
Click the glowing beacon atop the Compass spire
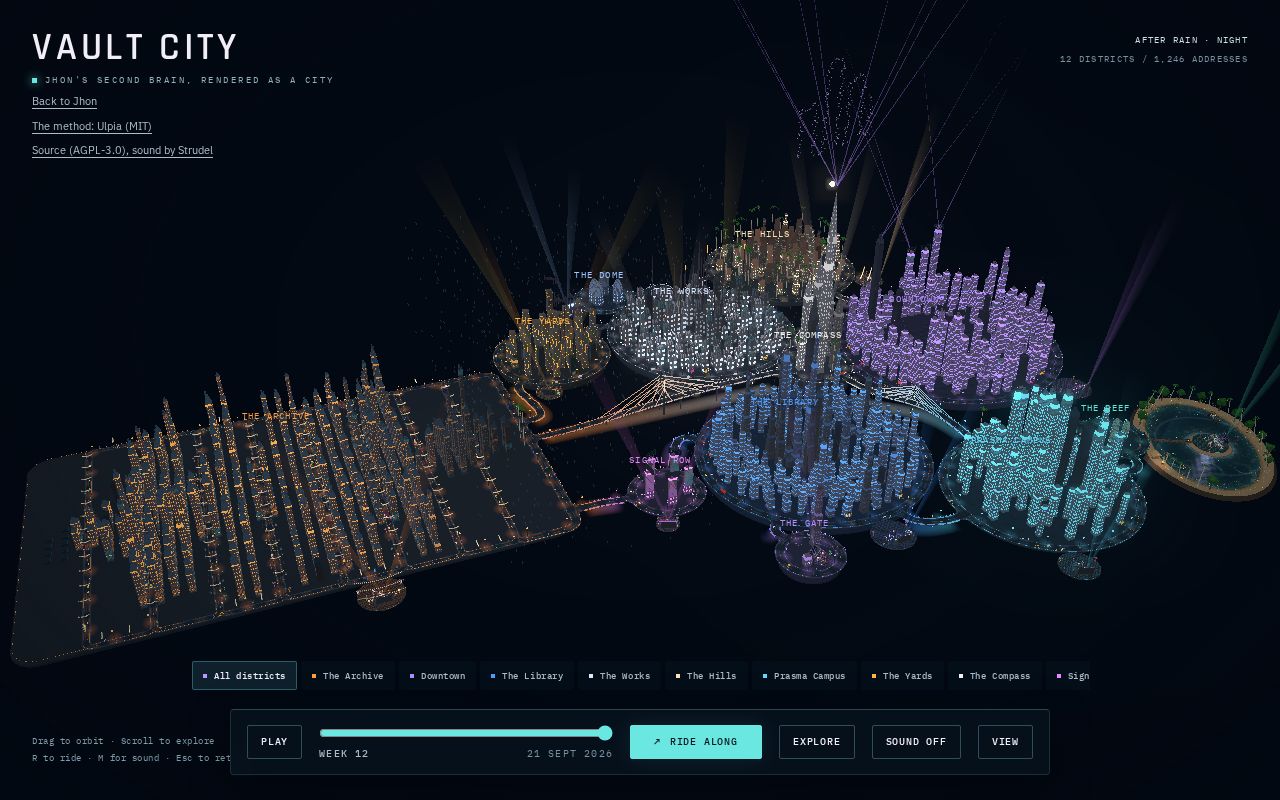pyautogui.click(x=832, y=184)
